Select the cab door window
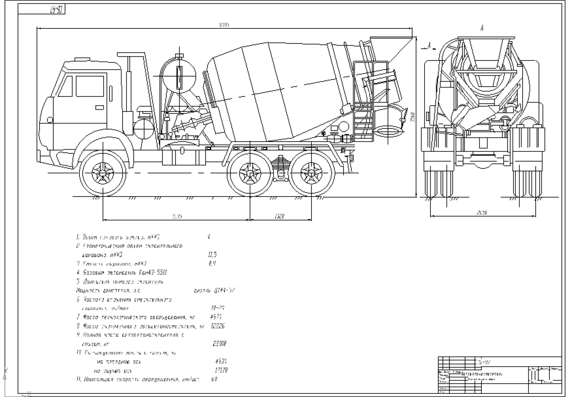 90,86
